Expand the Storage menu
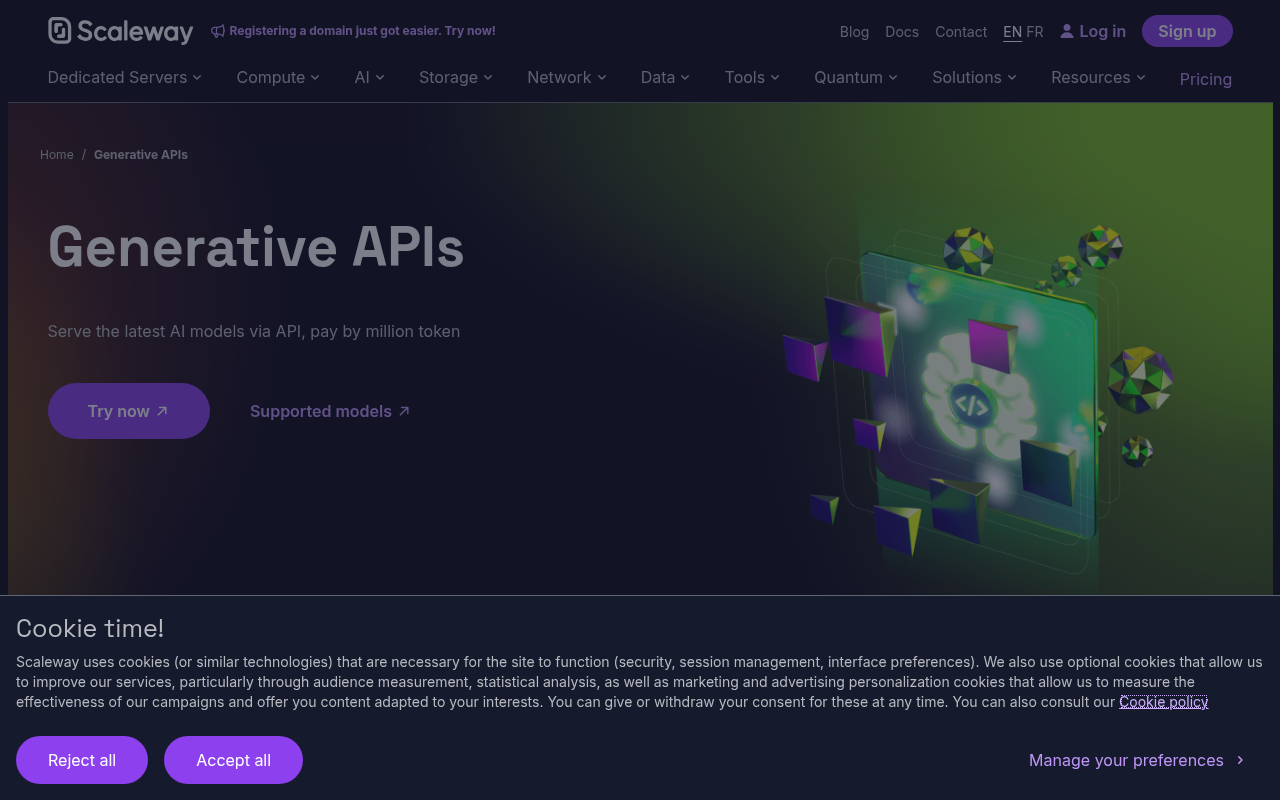 (x=456, y=77)
